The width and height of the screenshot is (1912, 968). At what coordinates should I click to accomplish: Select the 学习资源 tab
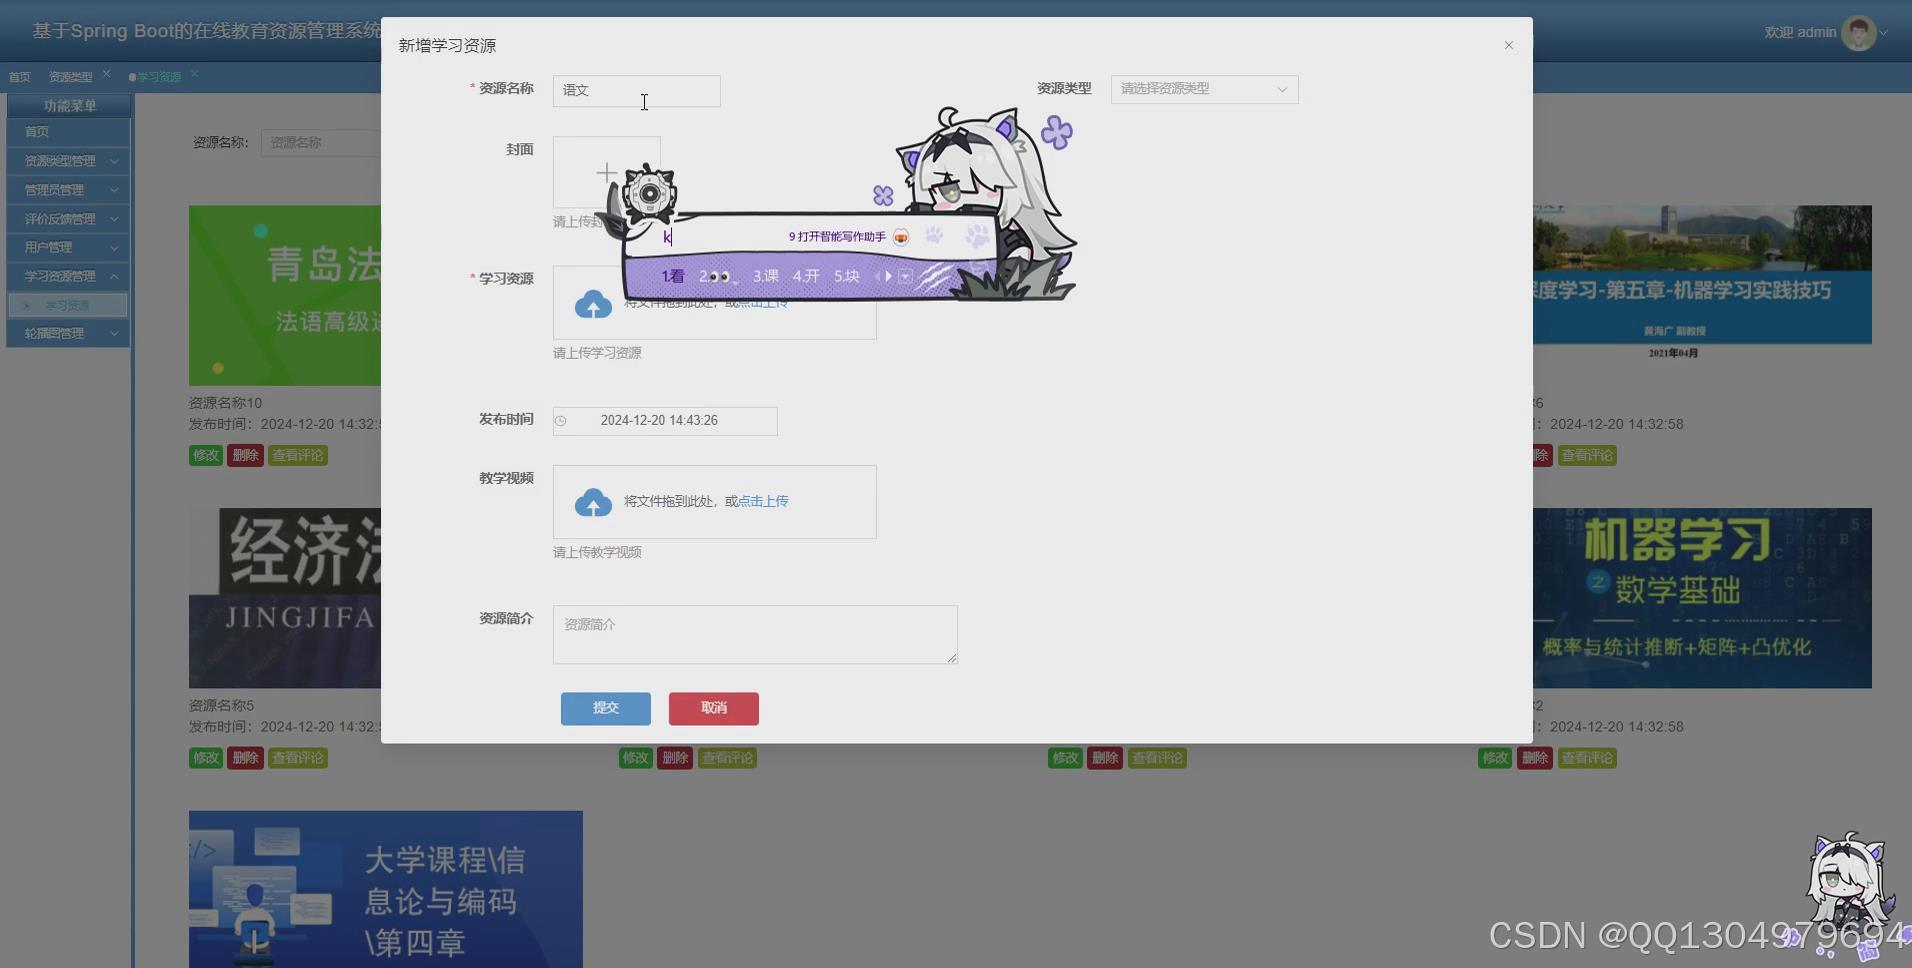pos(159,77)
